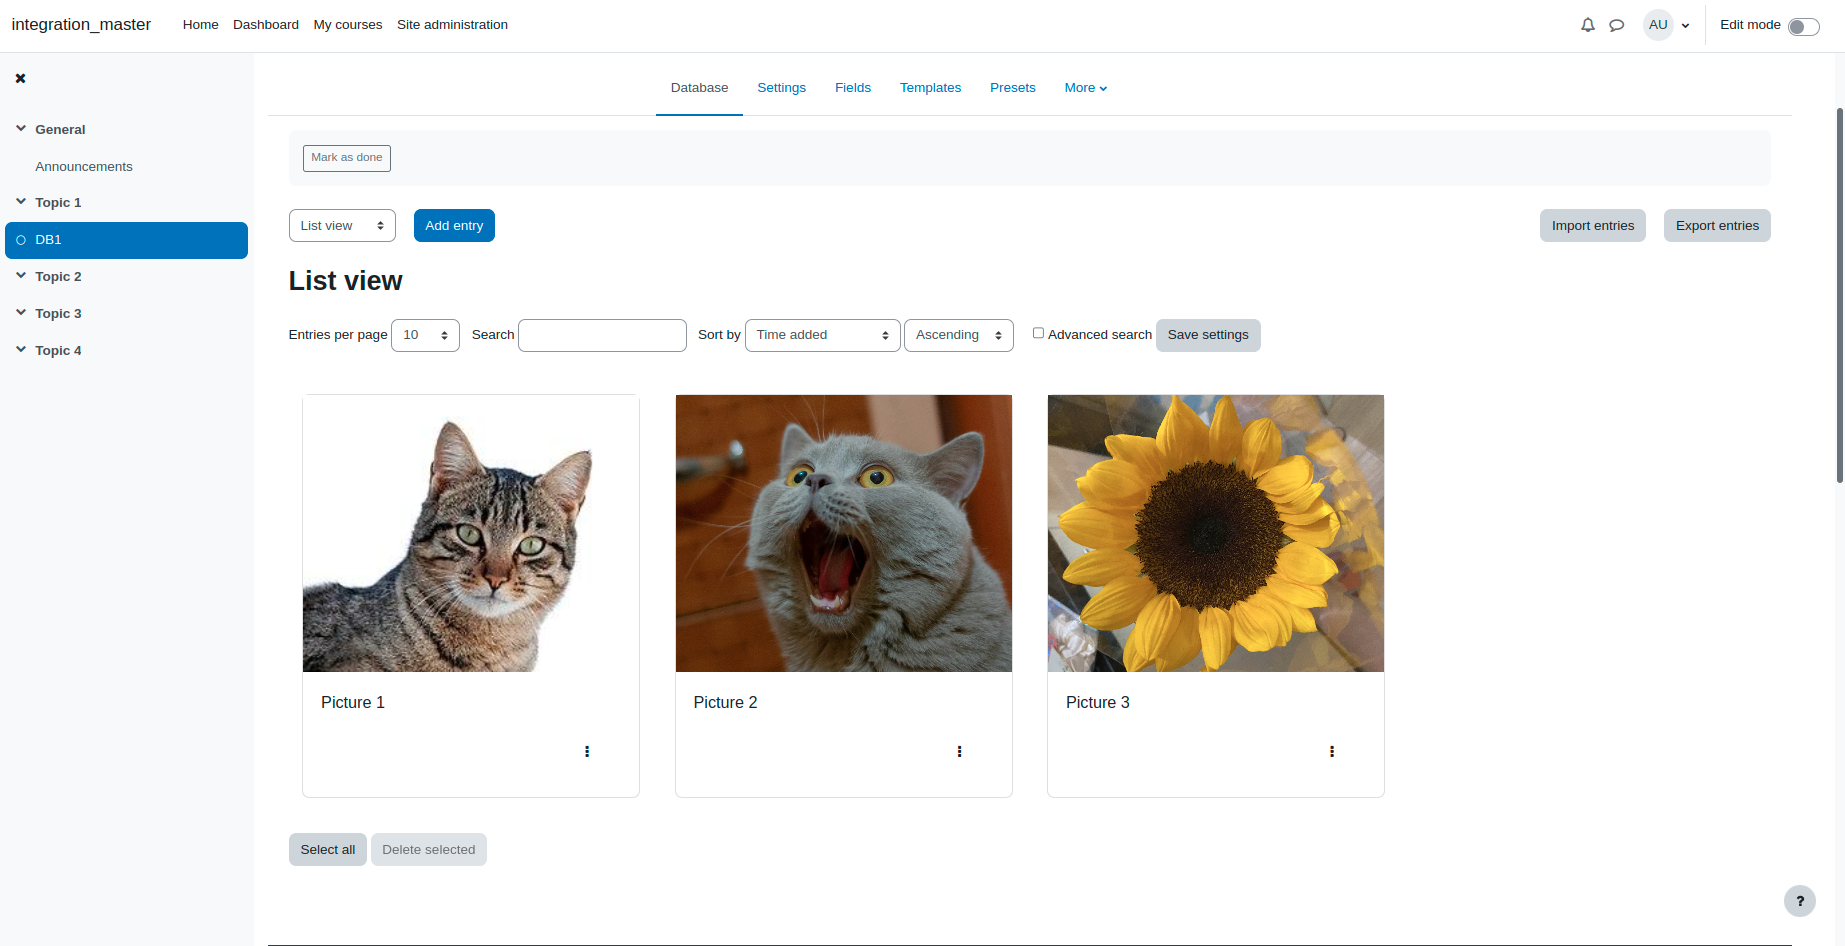Select DB1 in course index

click(126, 240)
